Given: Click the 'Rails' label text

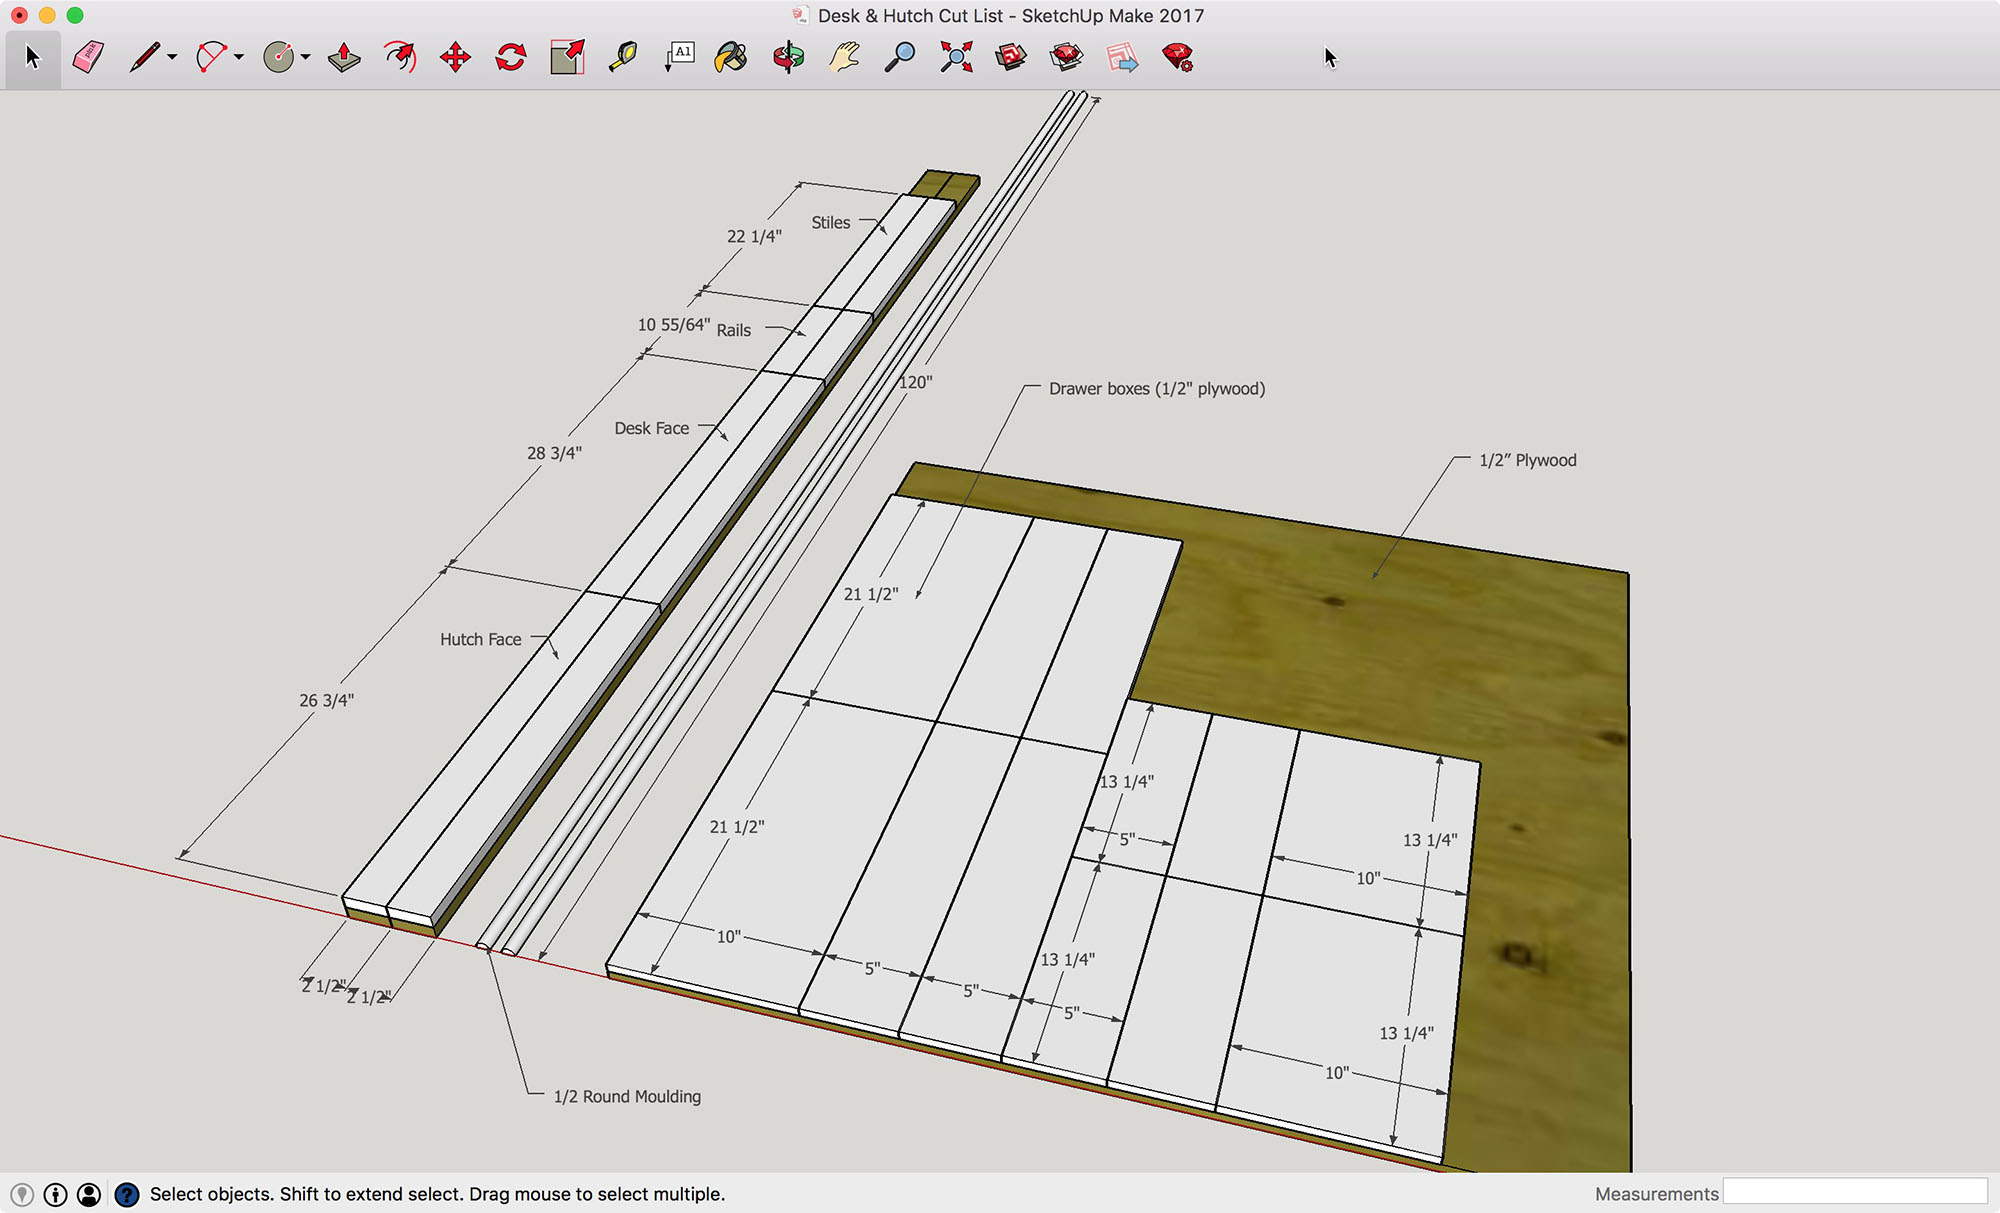Looking at the screenshot, I should click(734, 330).
